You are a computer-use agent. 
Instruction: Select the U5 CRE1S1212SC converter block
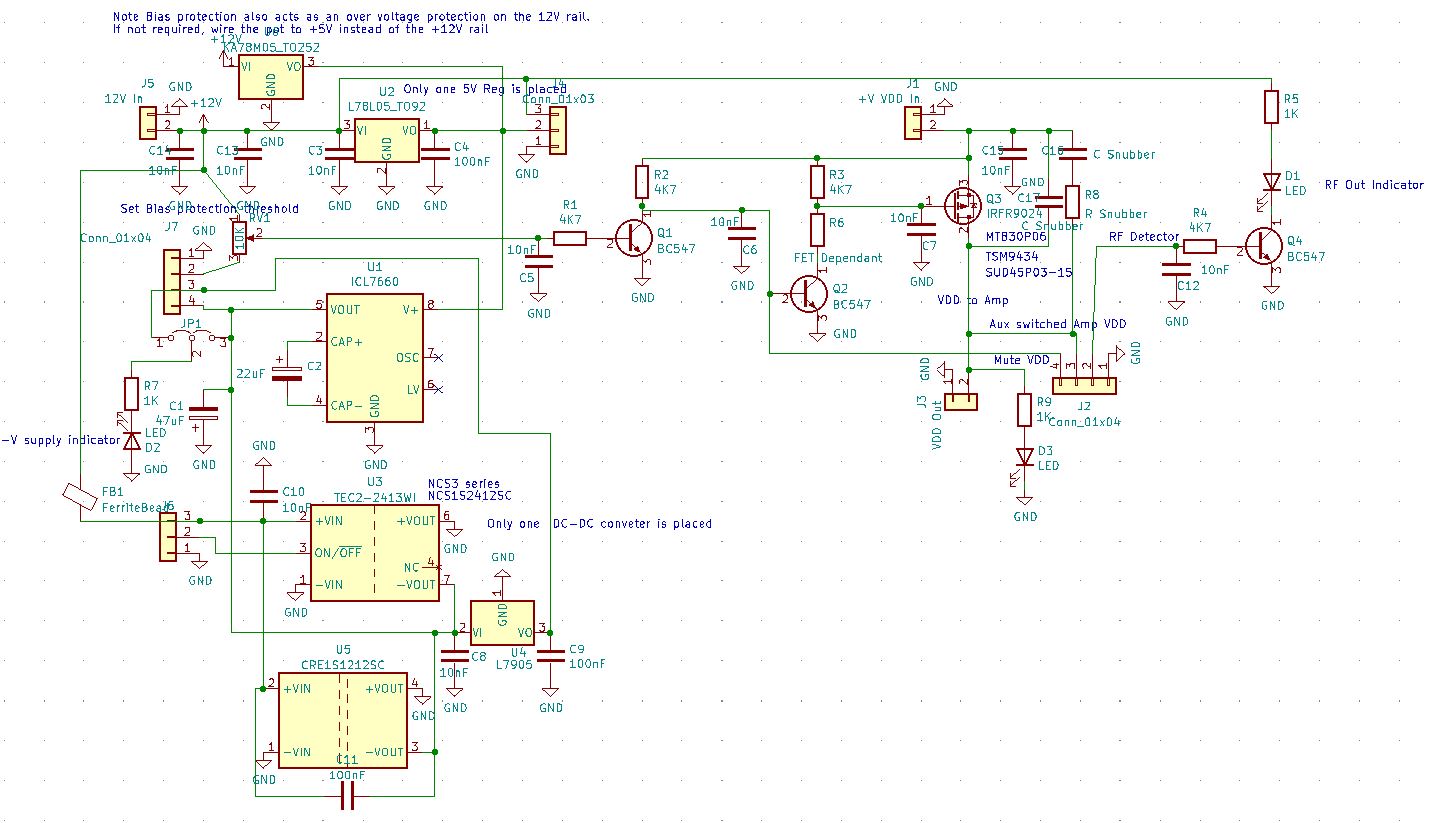tap(341, 719)
